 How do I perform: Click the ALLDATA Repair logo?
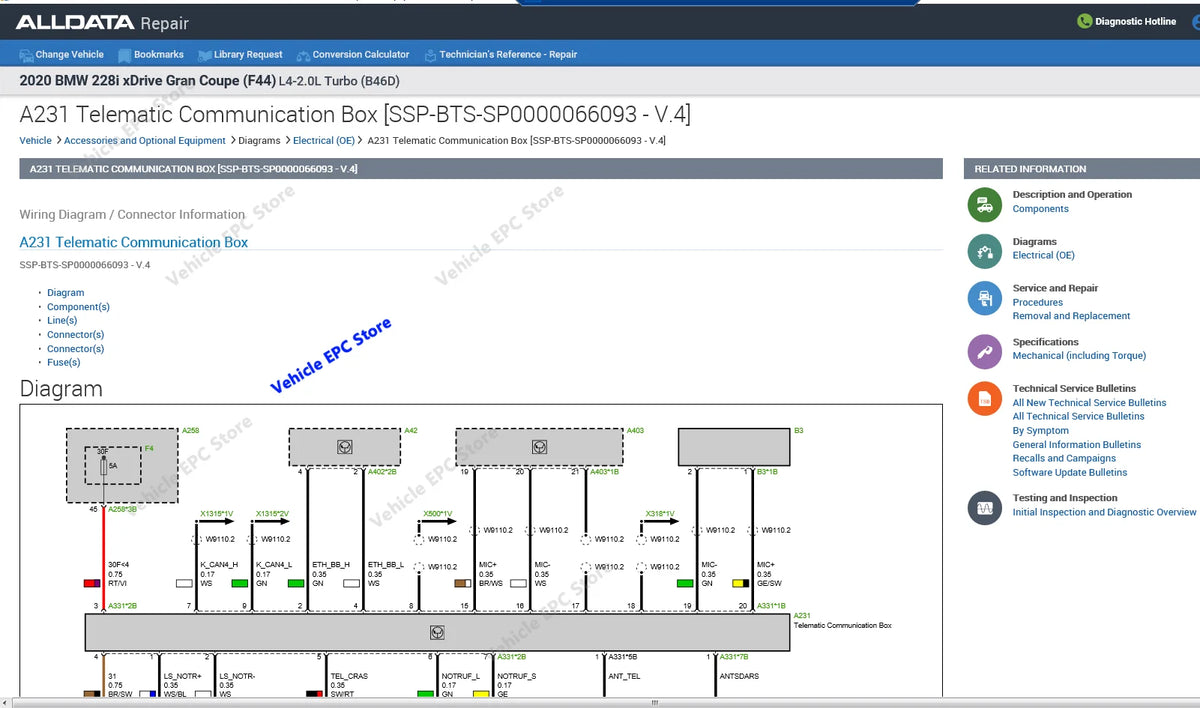(102, 22)
